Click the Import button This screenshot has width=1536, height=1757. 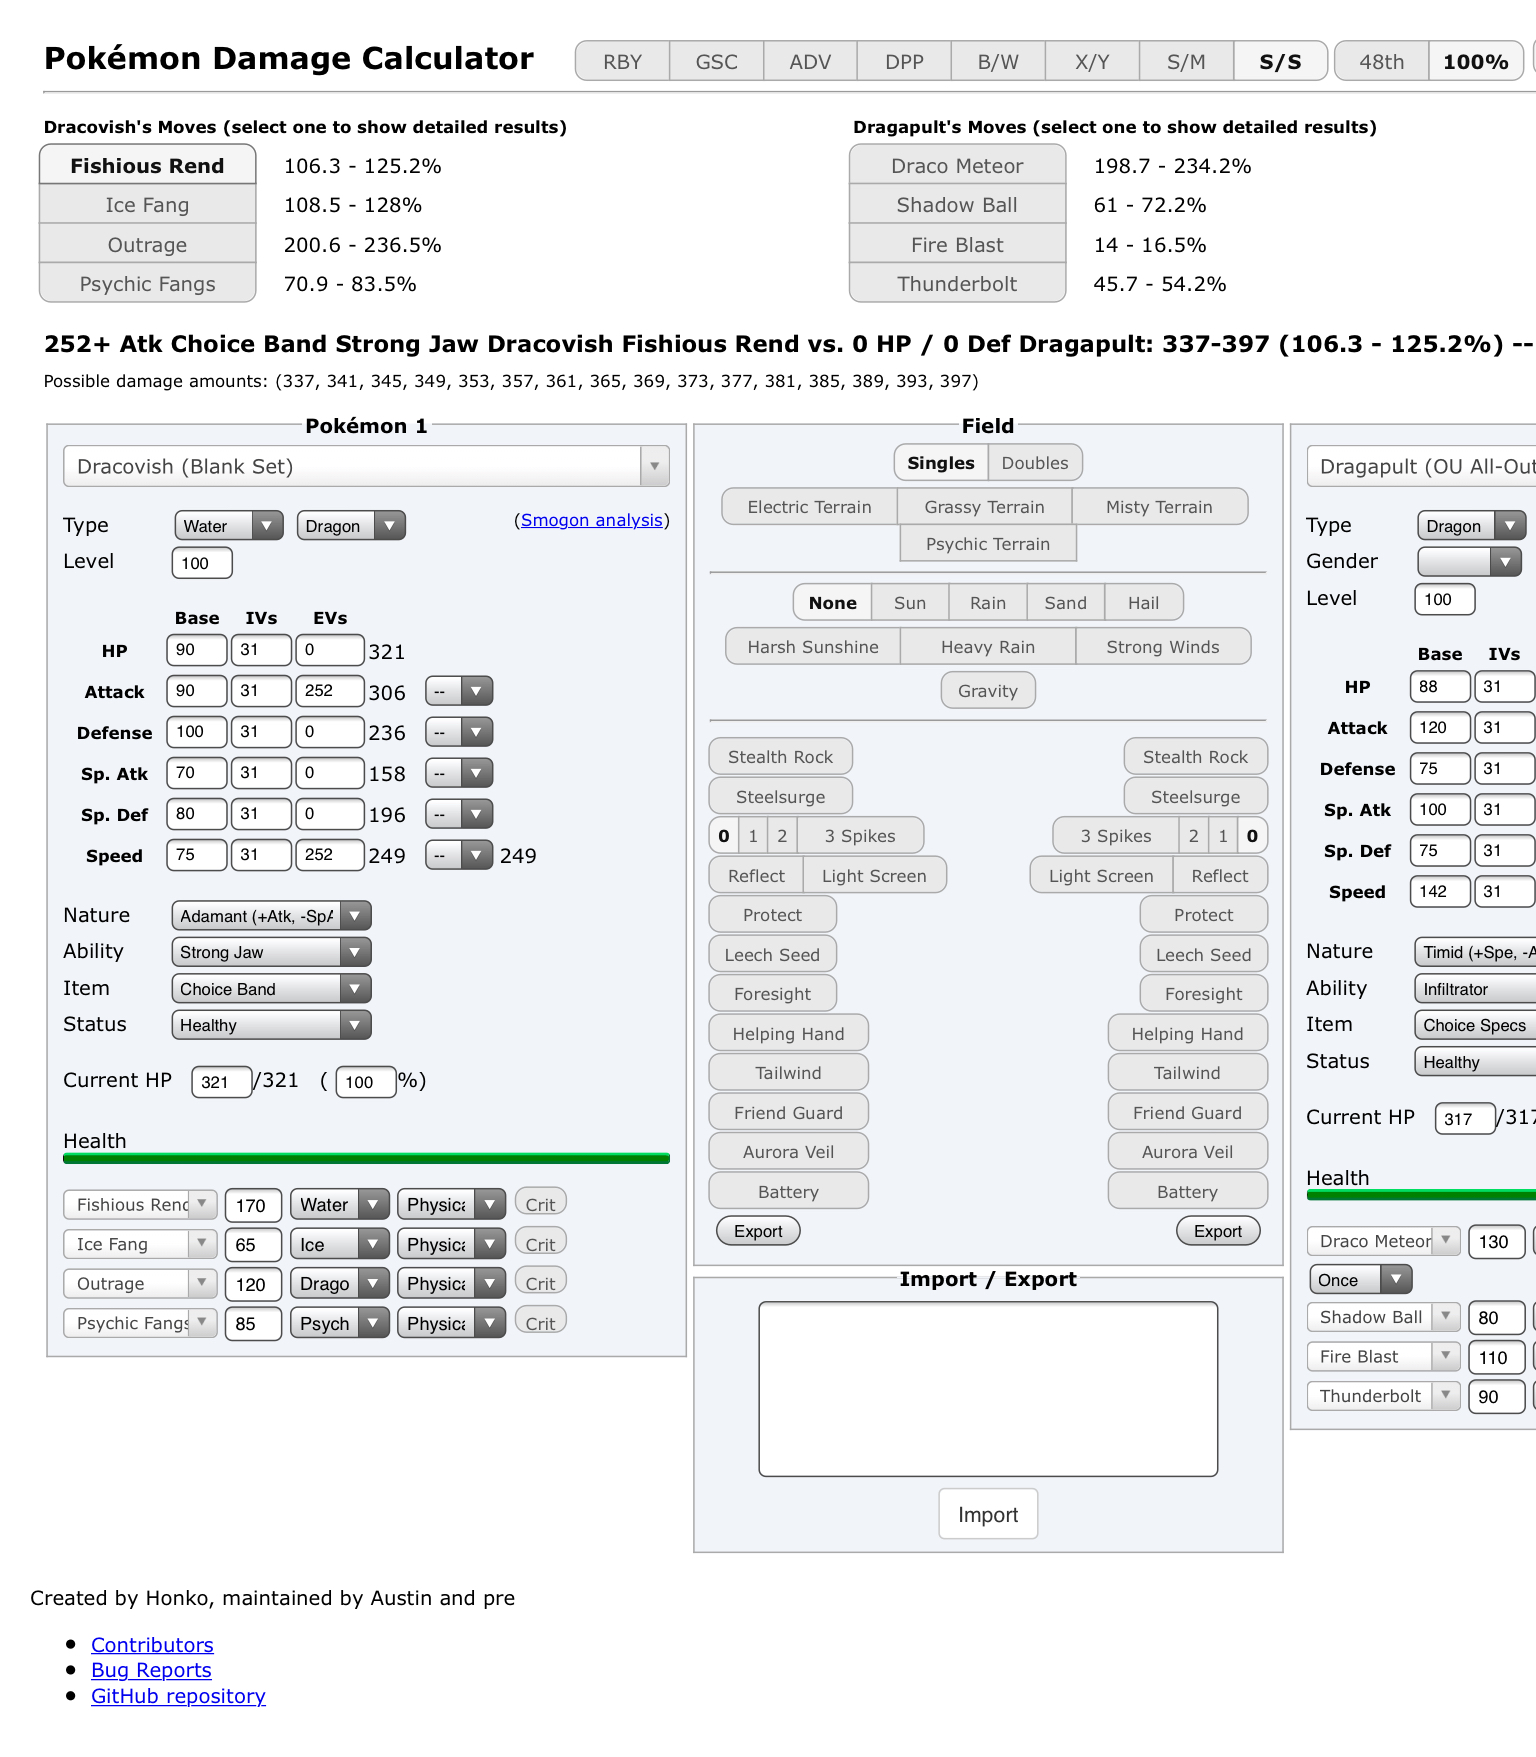click(988, 1515)
